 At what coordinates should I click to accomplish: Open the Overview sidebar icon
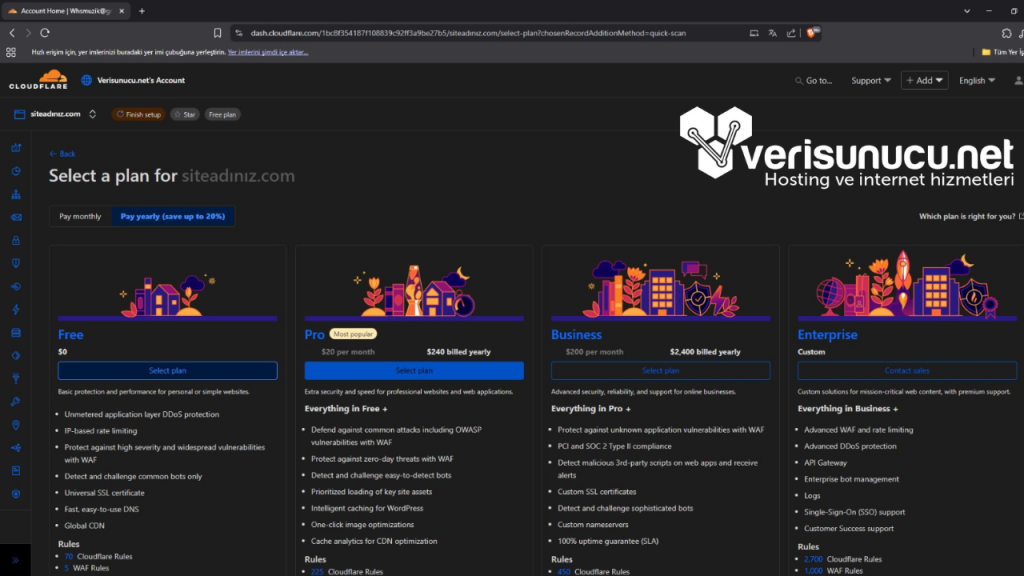point(16,148)
